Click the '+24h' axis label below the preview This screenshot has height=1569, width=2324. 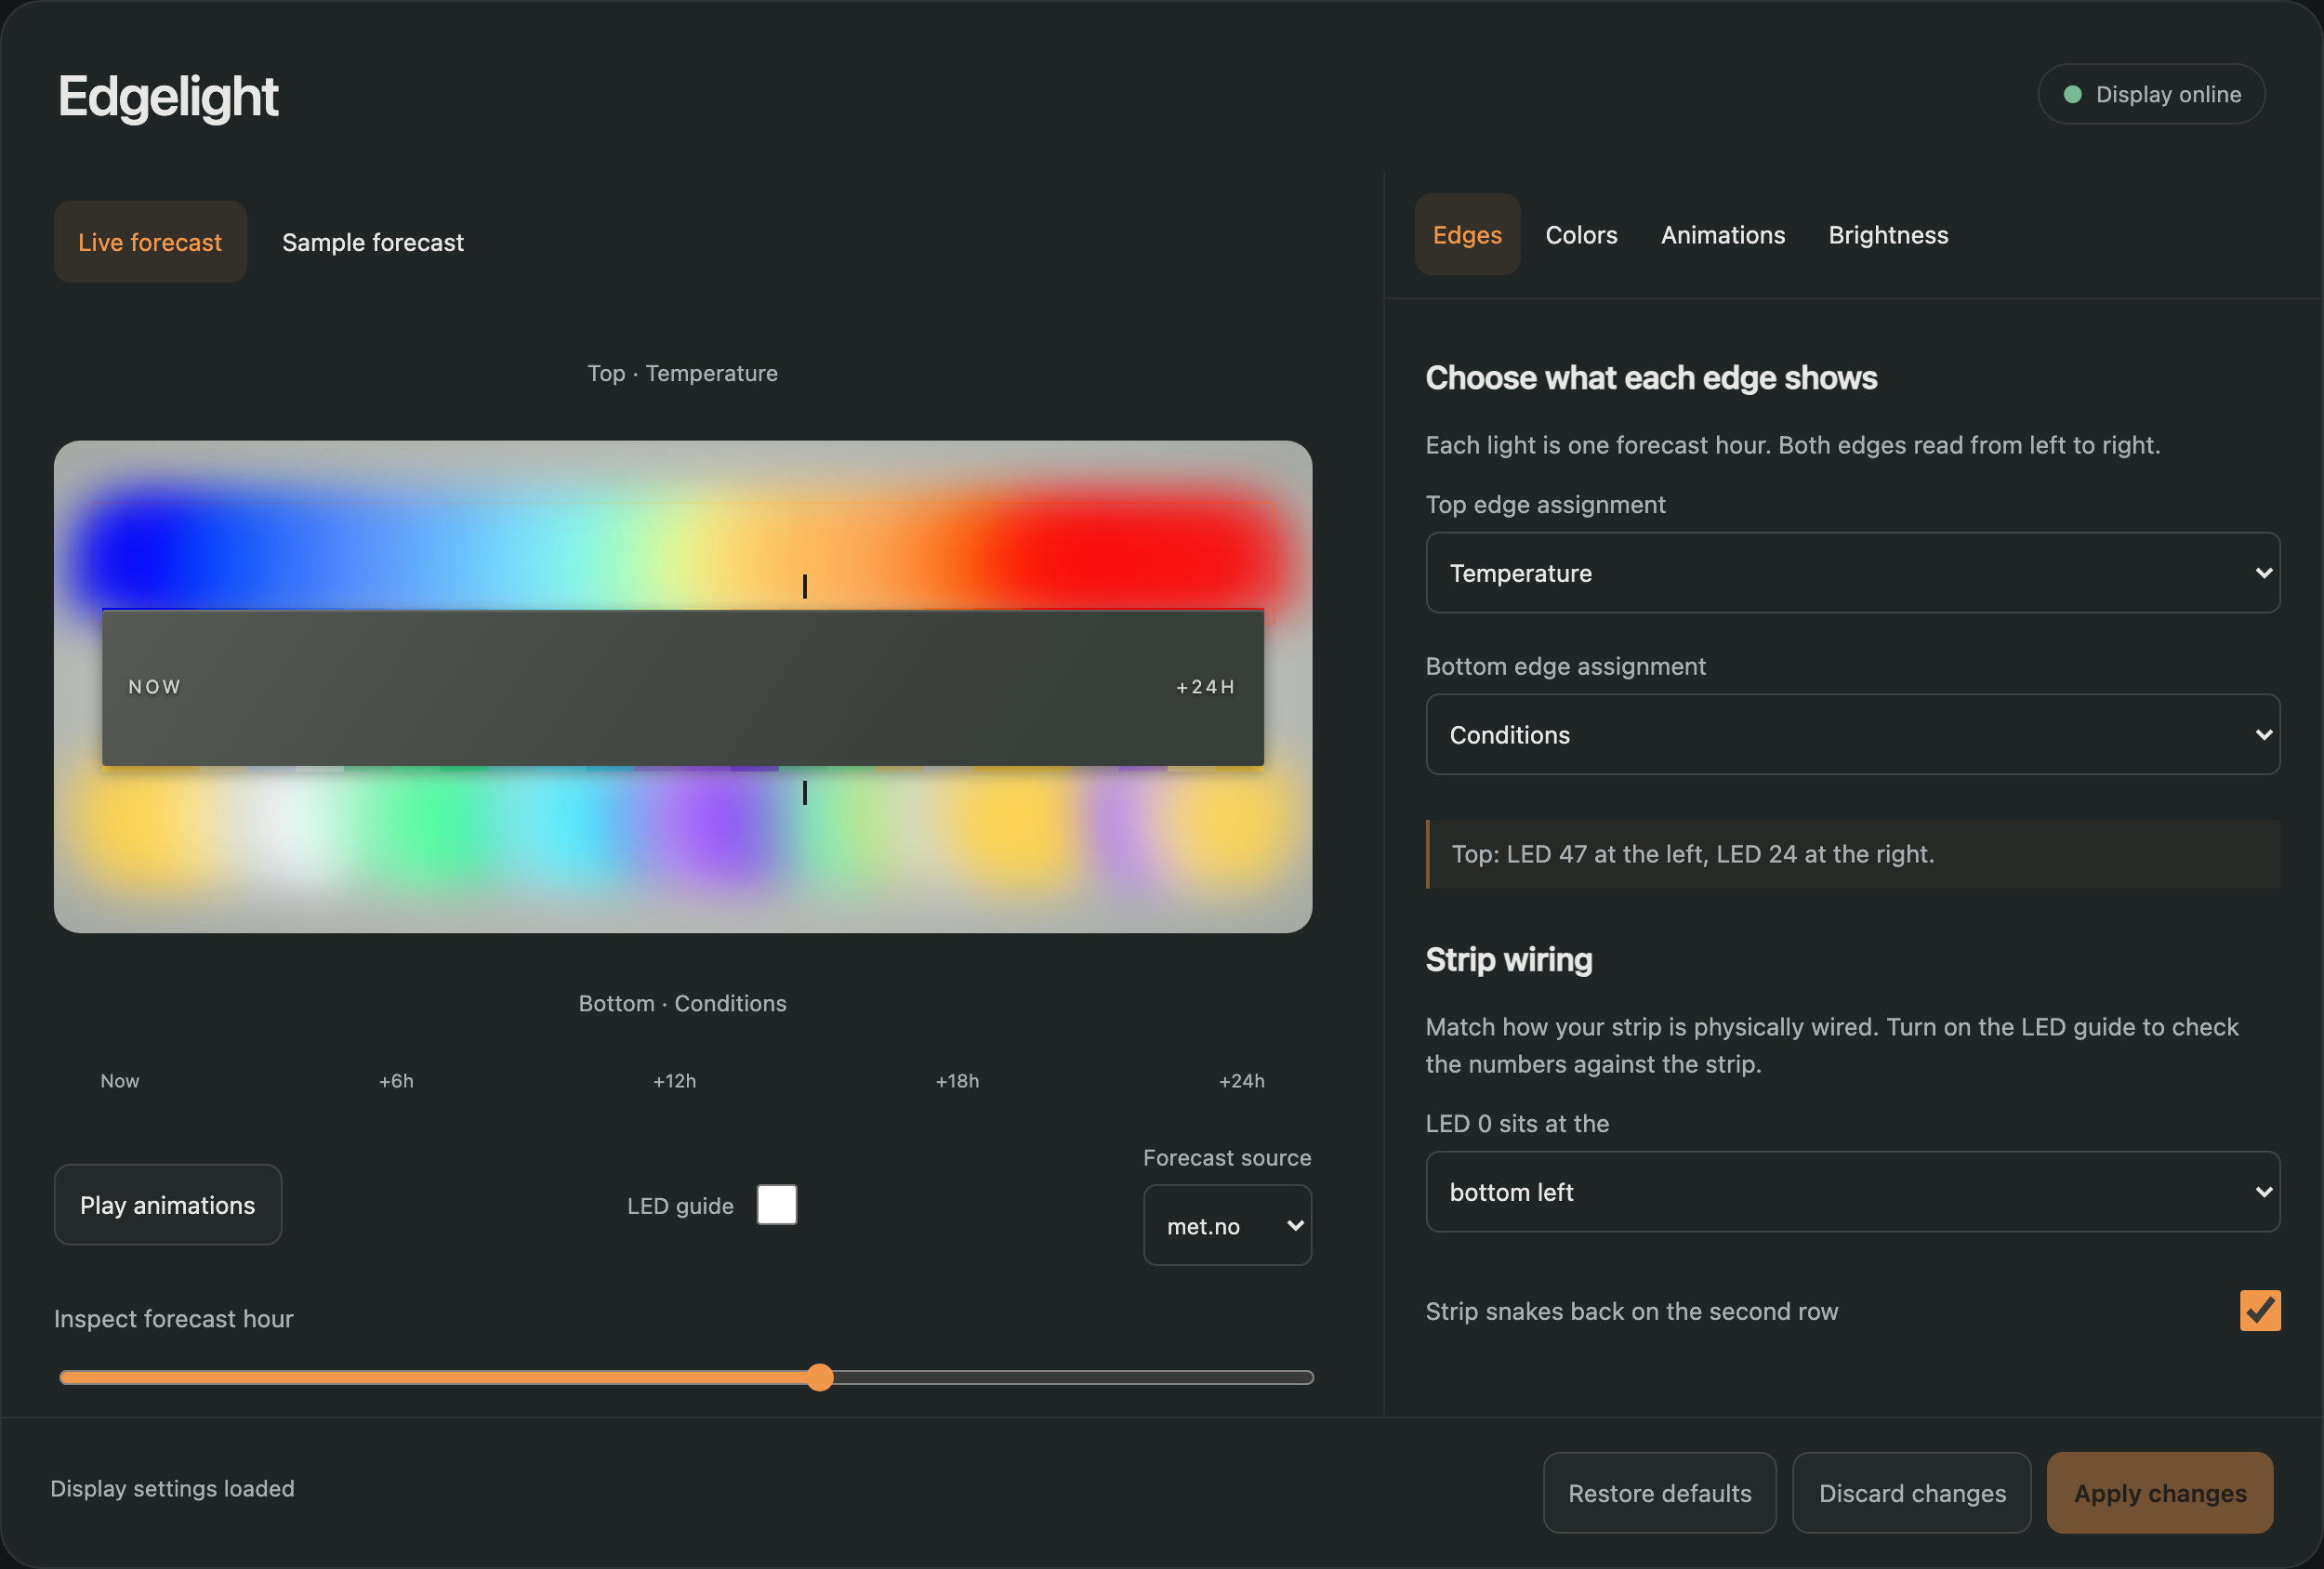[x=1242, y=1081]
